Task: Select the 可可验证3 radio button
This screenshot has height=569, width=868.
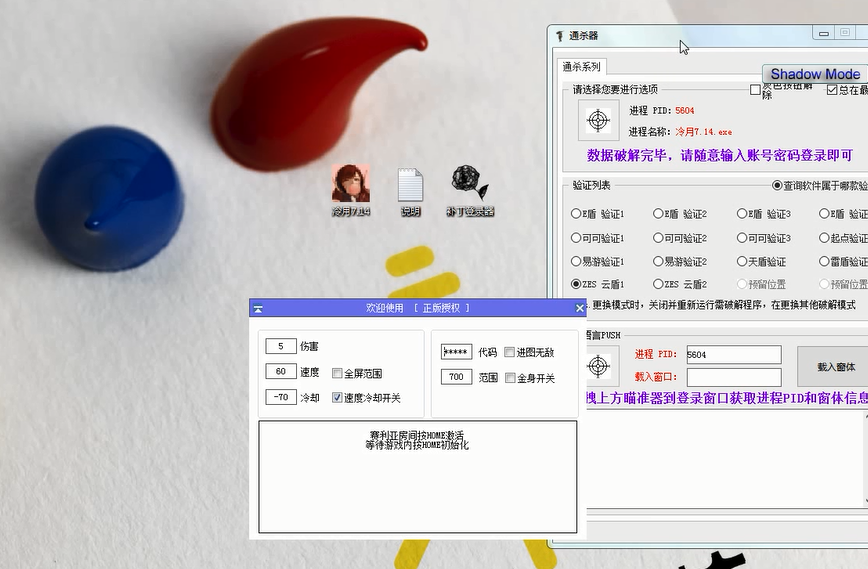Action: pyautogui.click(x=742, y=238)
